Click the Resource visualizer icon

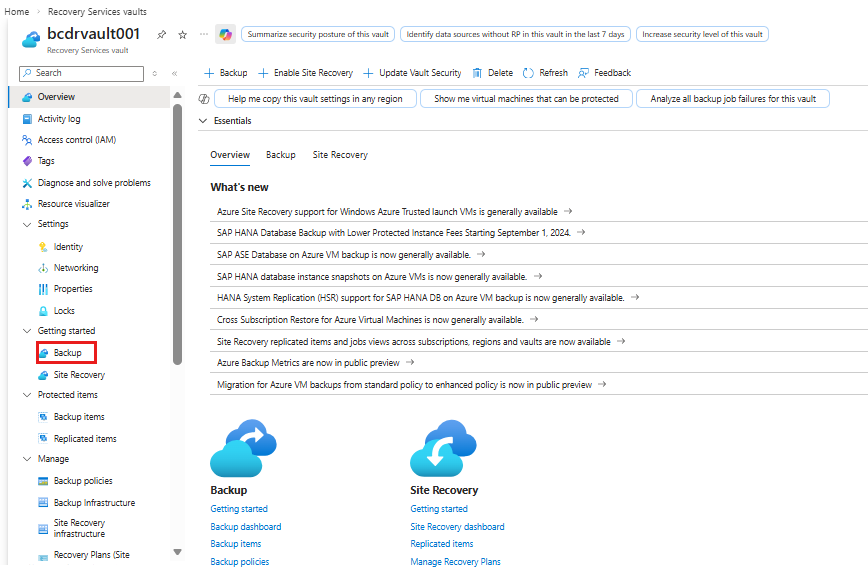tap(27, 204)
